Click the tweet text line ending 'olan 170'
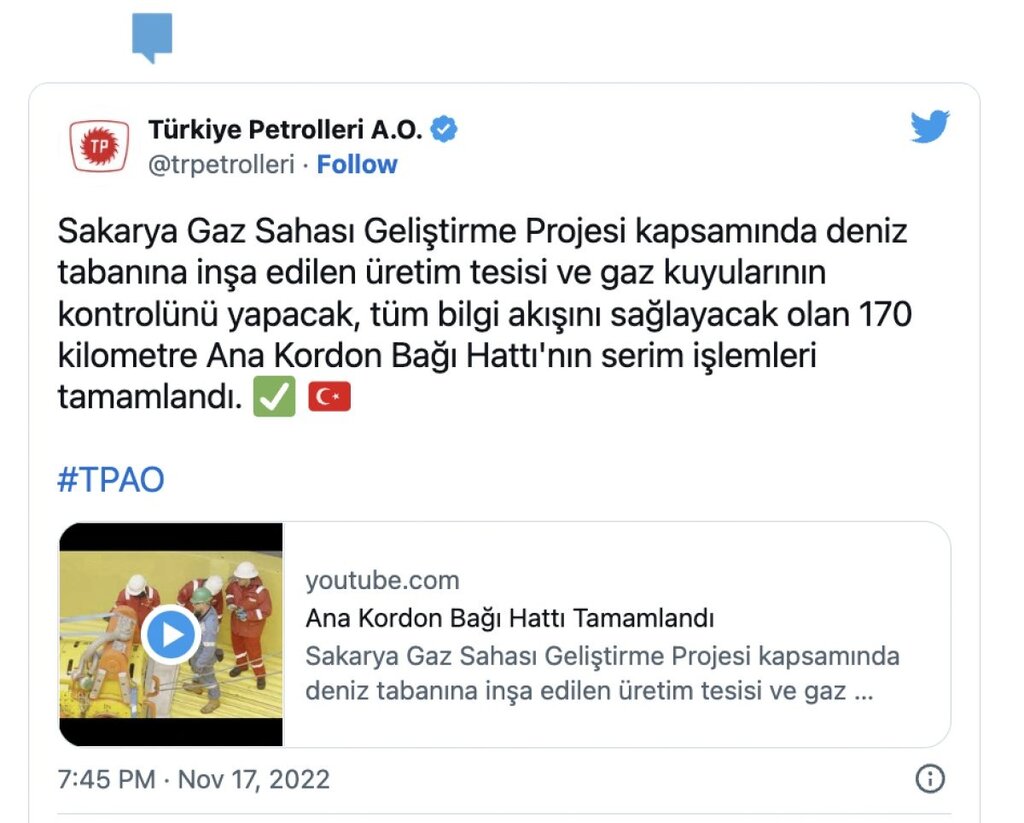This screenshot has width=1024, height=823. click(485, 315)
